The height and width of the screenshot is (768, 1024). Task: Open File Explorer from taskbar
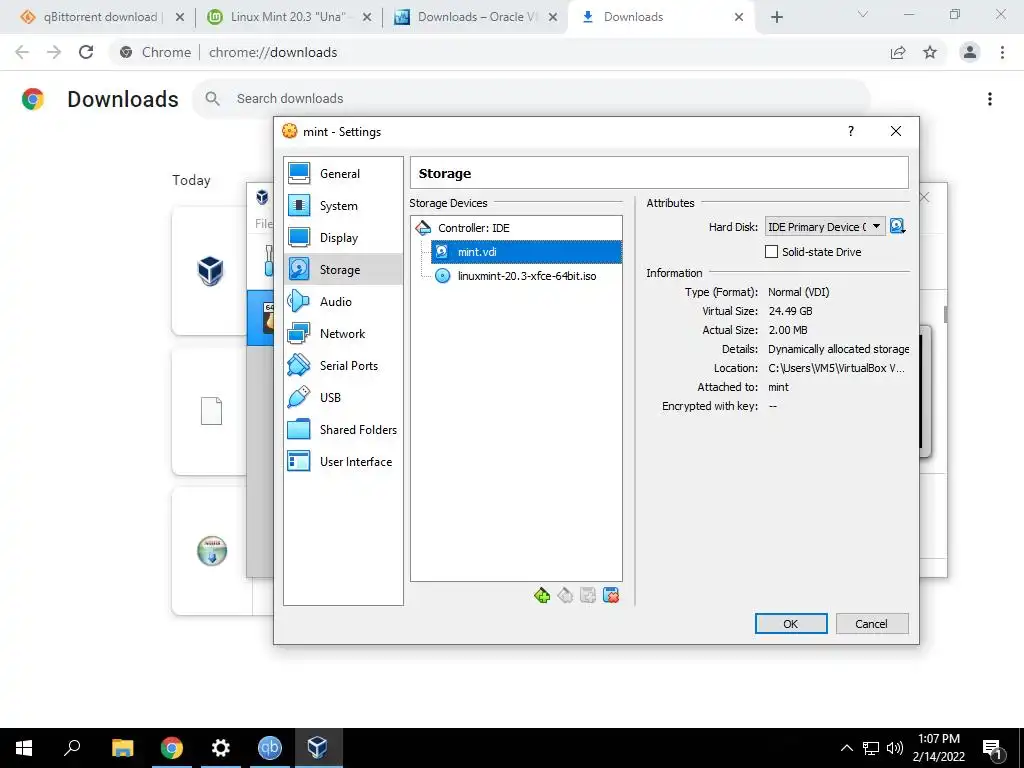(x=122, y=748)
